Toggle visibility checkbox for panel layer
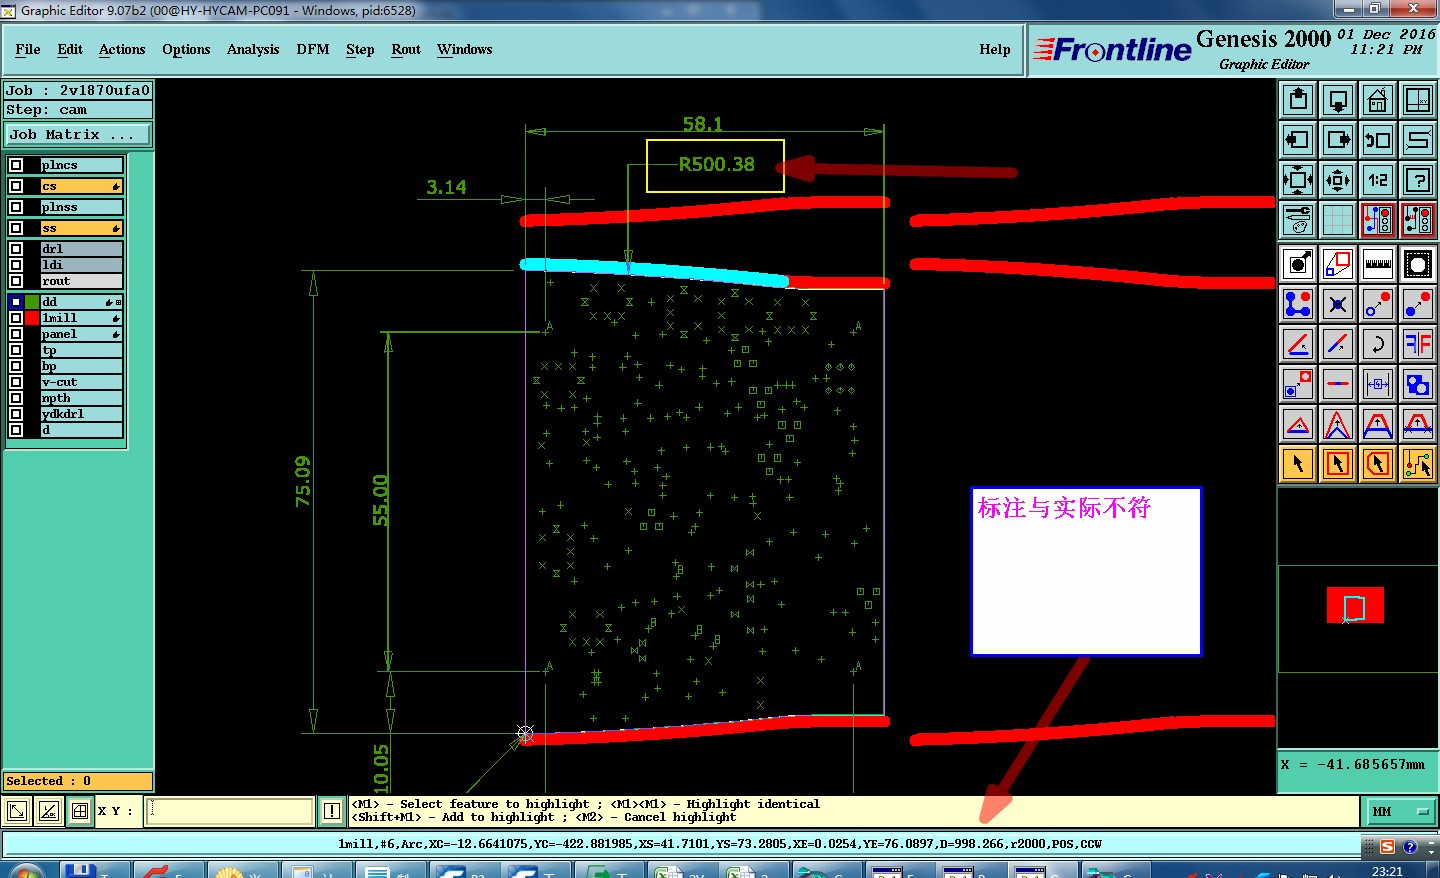 click(x=16, y=334)
